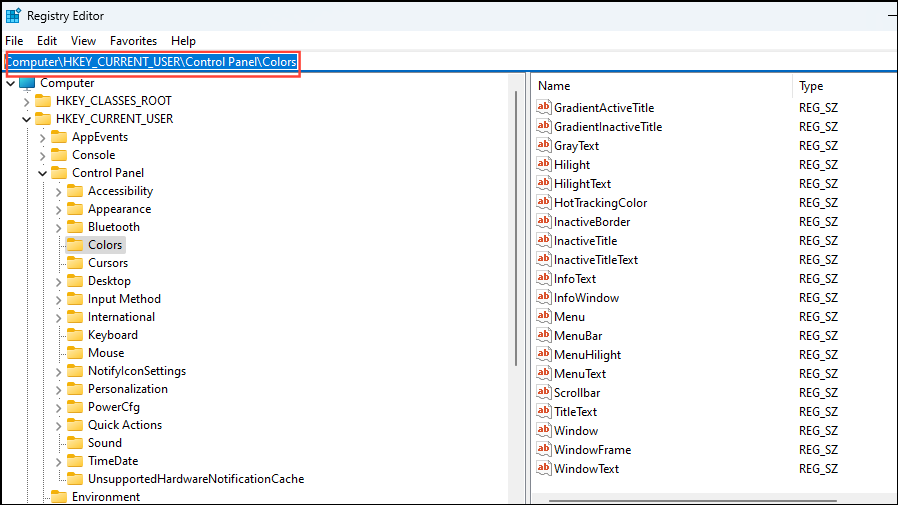Select the InactiveTitleText value name

pos(596,259)
